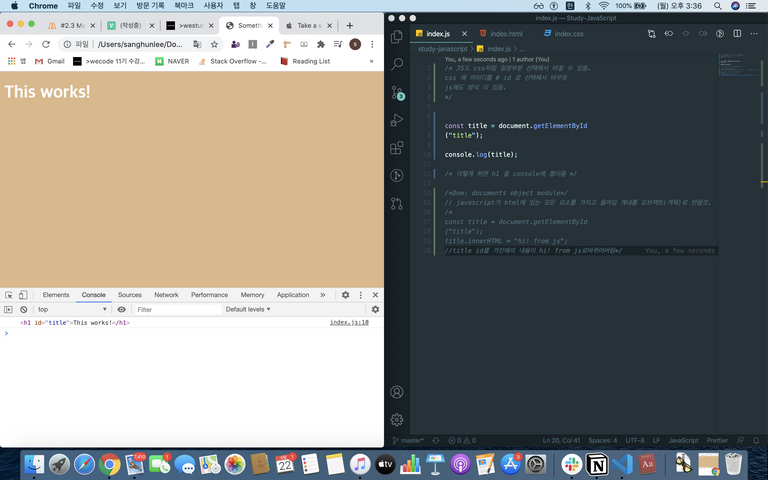Open DevTools customize menu dots

(360, 295)
